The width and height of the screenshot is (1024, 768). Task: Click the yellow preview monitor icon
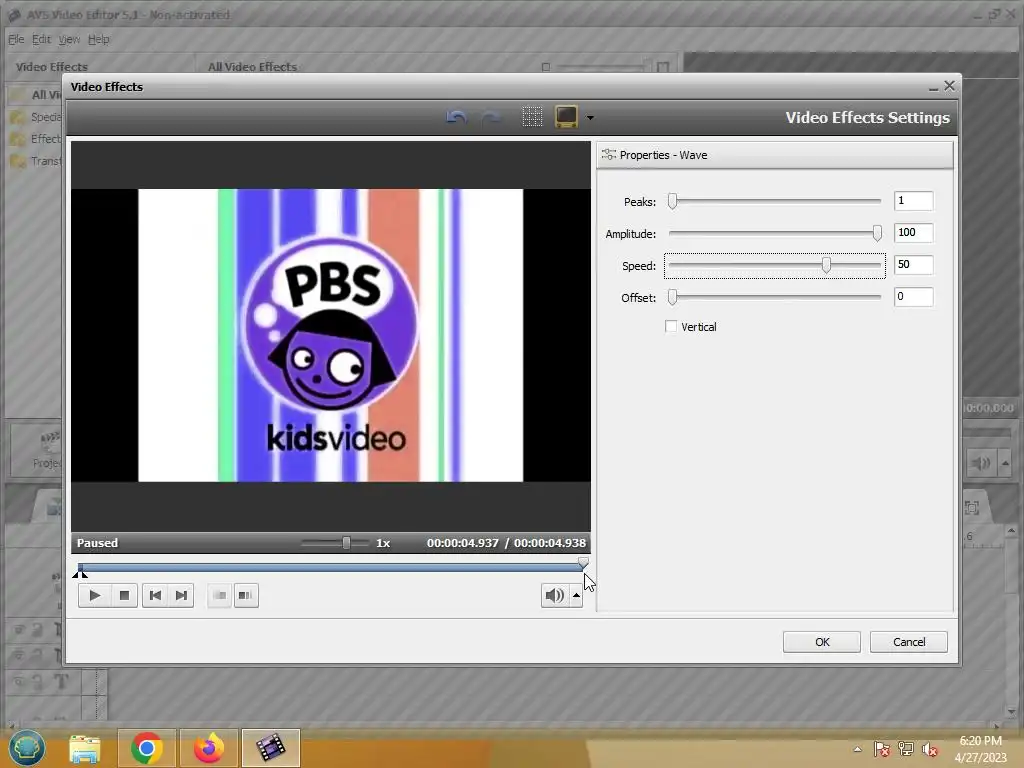point(566,117)
